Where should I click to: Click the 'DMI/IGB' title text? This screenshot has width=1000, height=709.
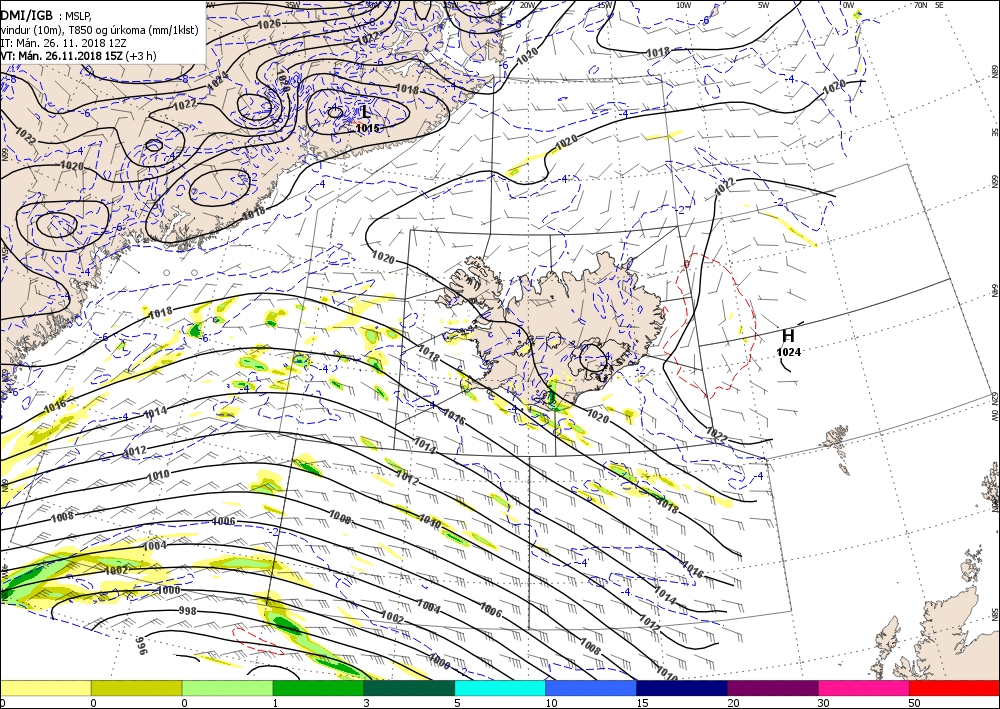pyautogui.click(x=27, y=16)
